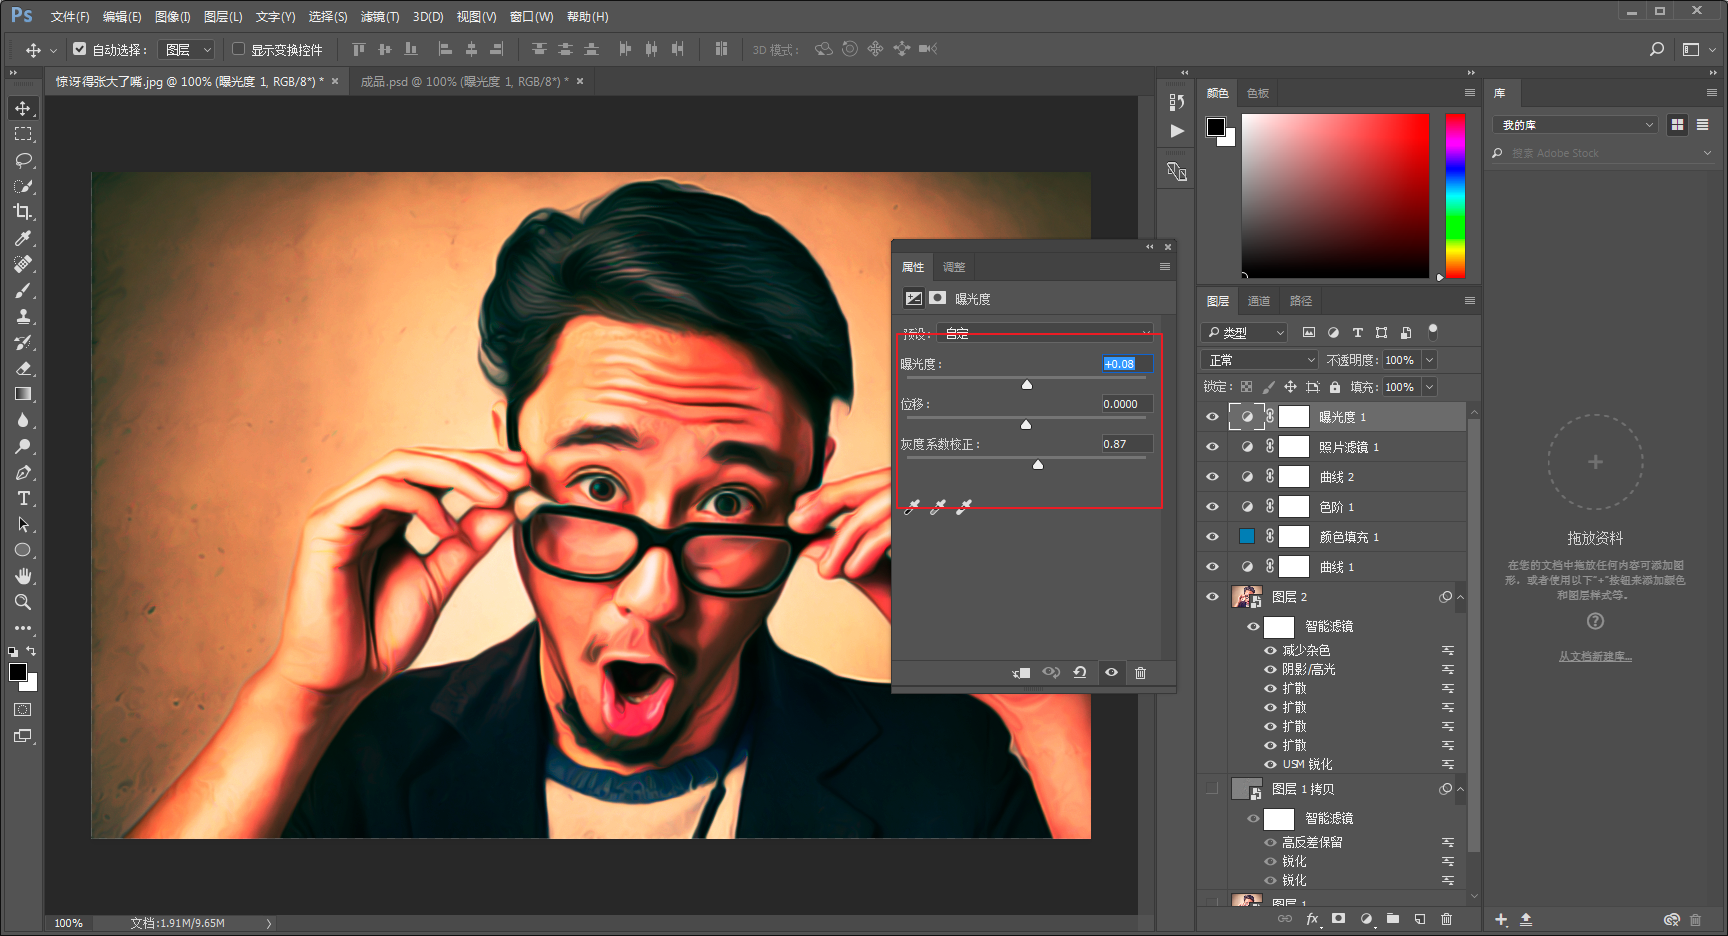
Task: Delete layer with Layers panel trash icon
Action: (x=1446, y=919)
